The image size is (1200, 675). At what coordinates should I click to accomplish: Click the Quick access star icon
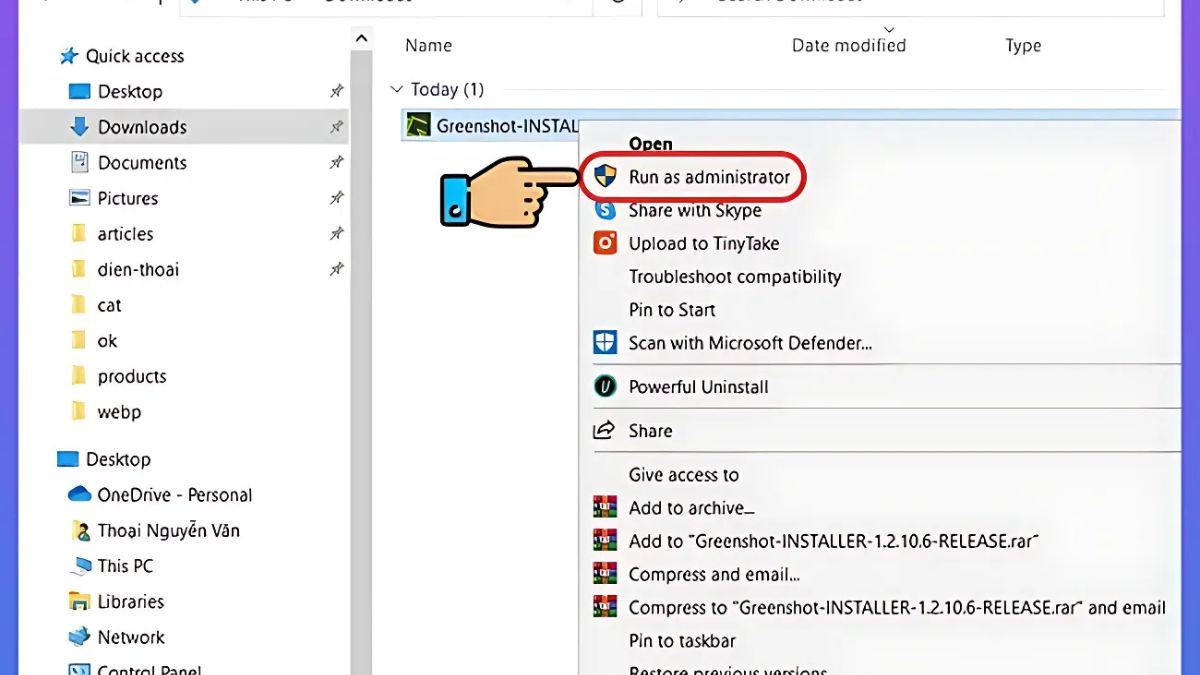pos(68,56)
